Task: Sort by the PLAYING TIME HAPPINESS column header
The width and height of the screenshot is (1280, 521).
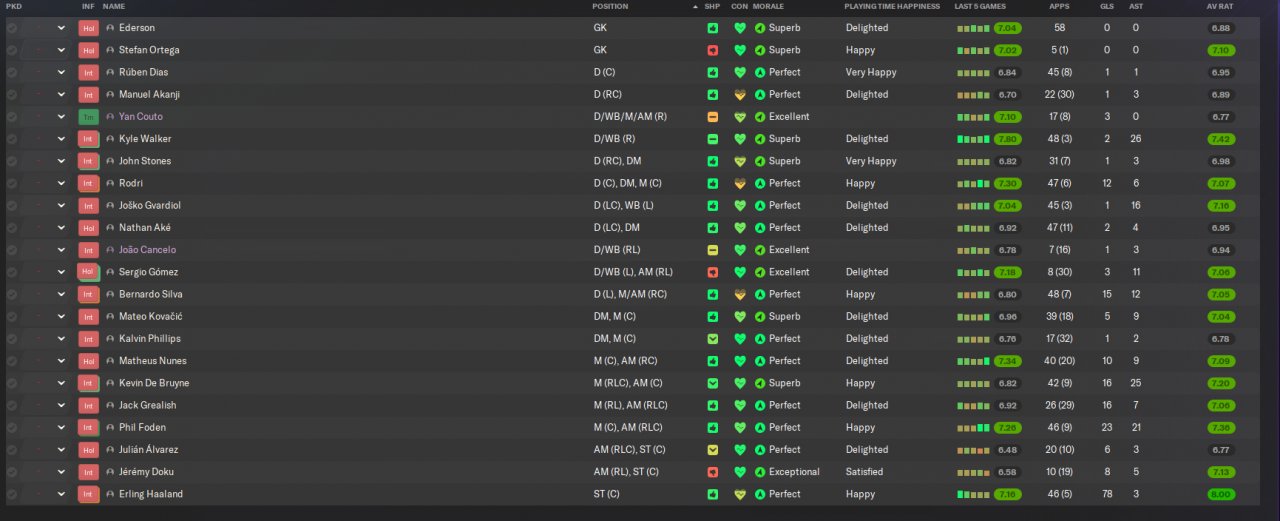Action: coord(892,6)
